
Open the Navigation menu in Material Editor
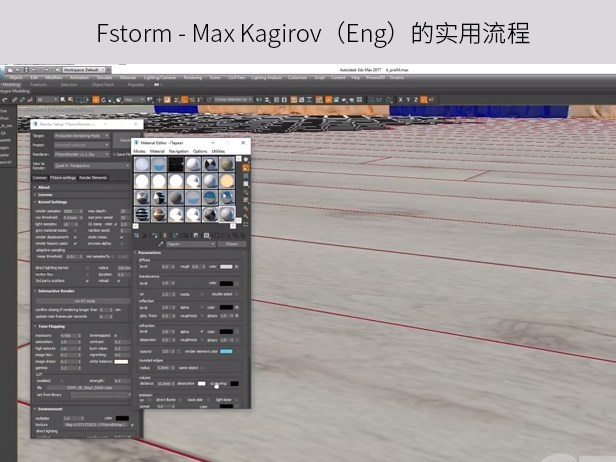178,151
